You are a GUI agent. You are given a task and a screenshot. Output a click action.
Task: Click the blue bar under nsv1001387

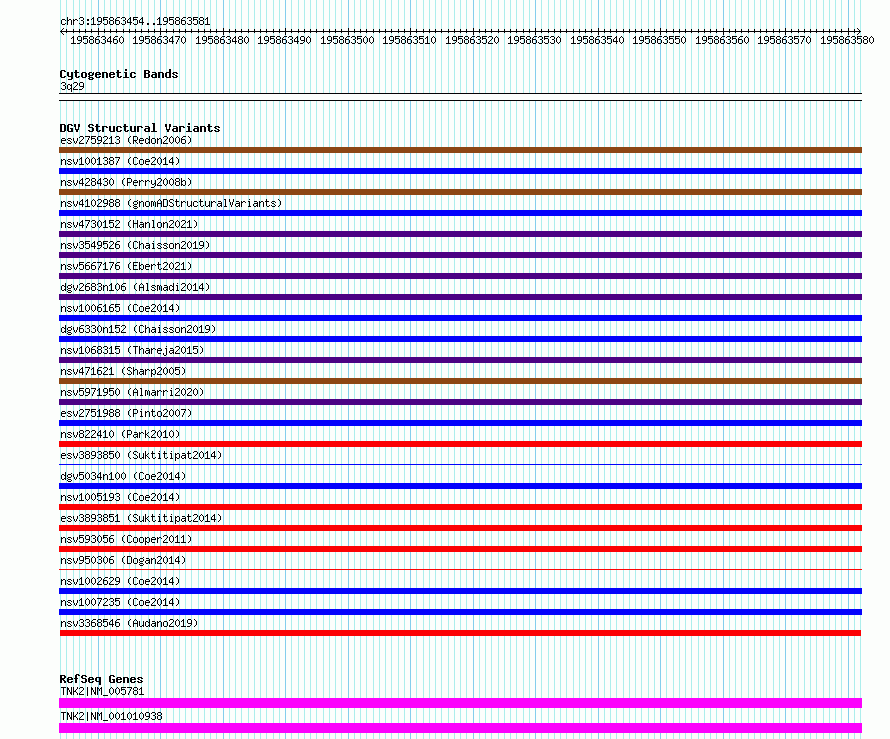(460, 171)
